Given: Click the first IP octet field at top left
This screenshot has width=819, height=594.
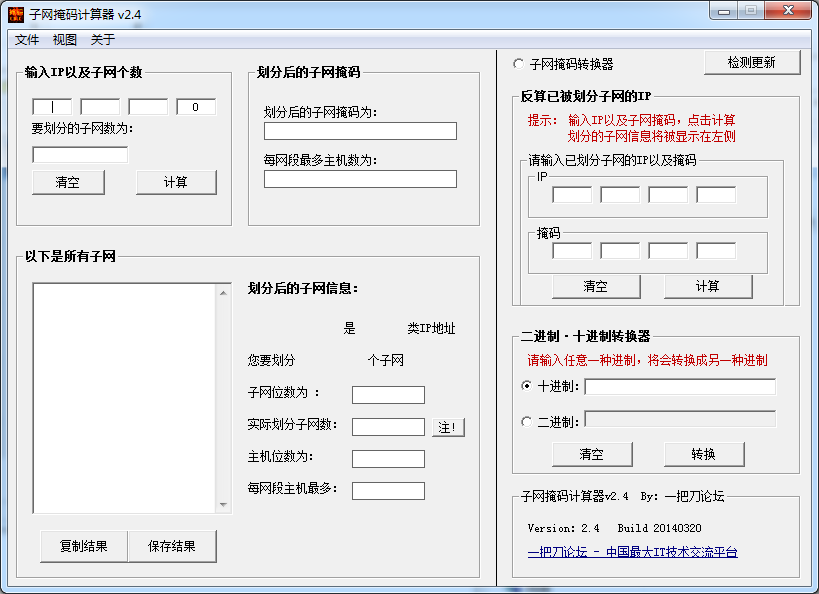Looking at the screenshot, I should coord(52,107).
